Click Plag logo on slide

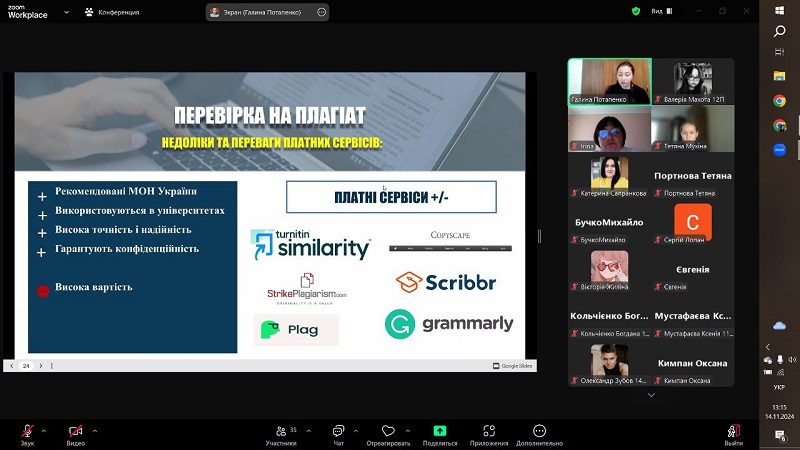pos(296,330)
